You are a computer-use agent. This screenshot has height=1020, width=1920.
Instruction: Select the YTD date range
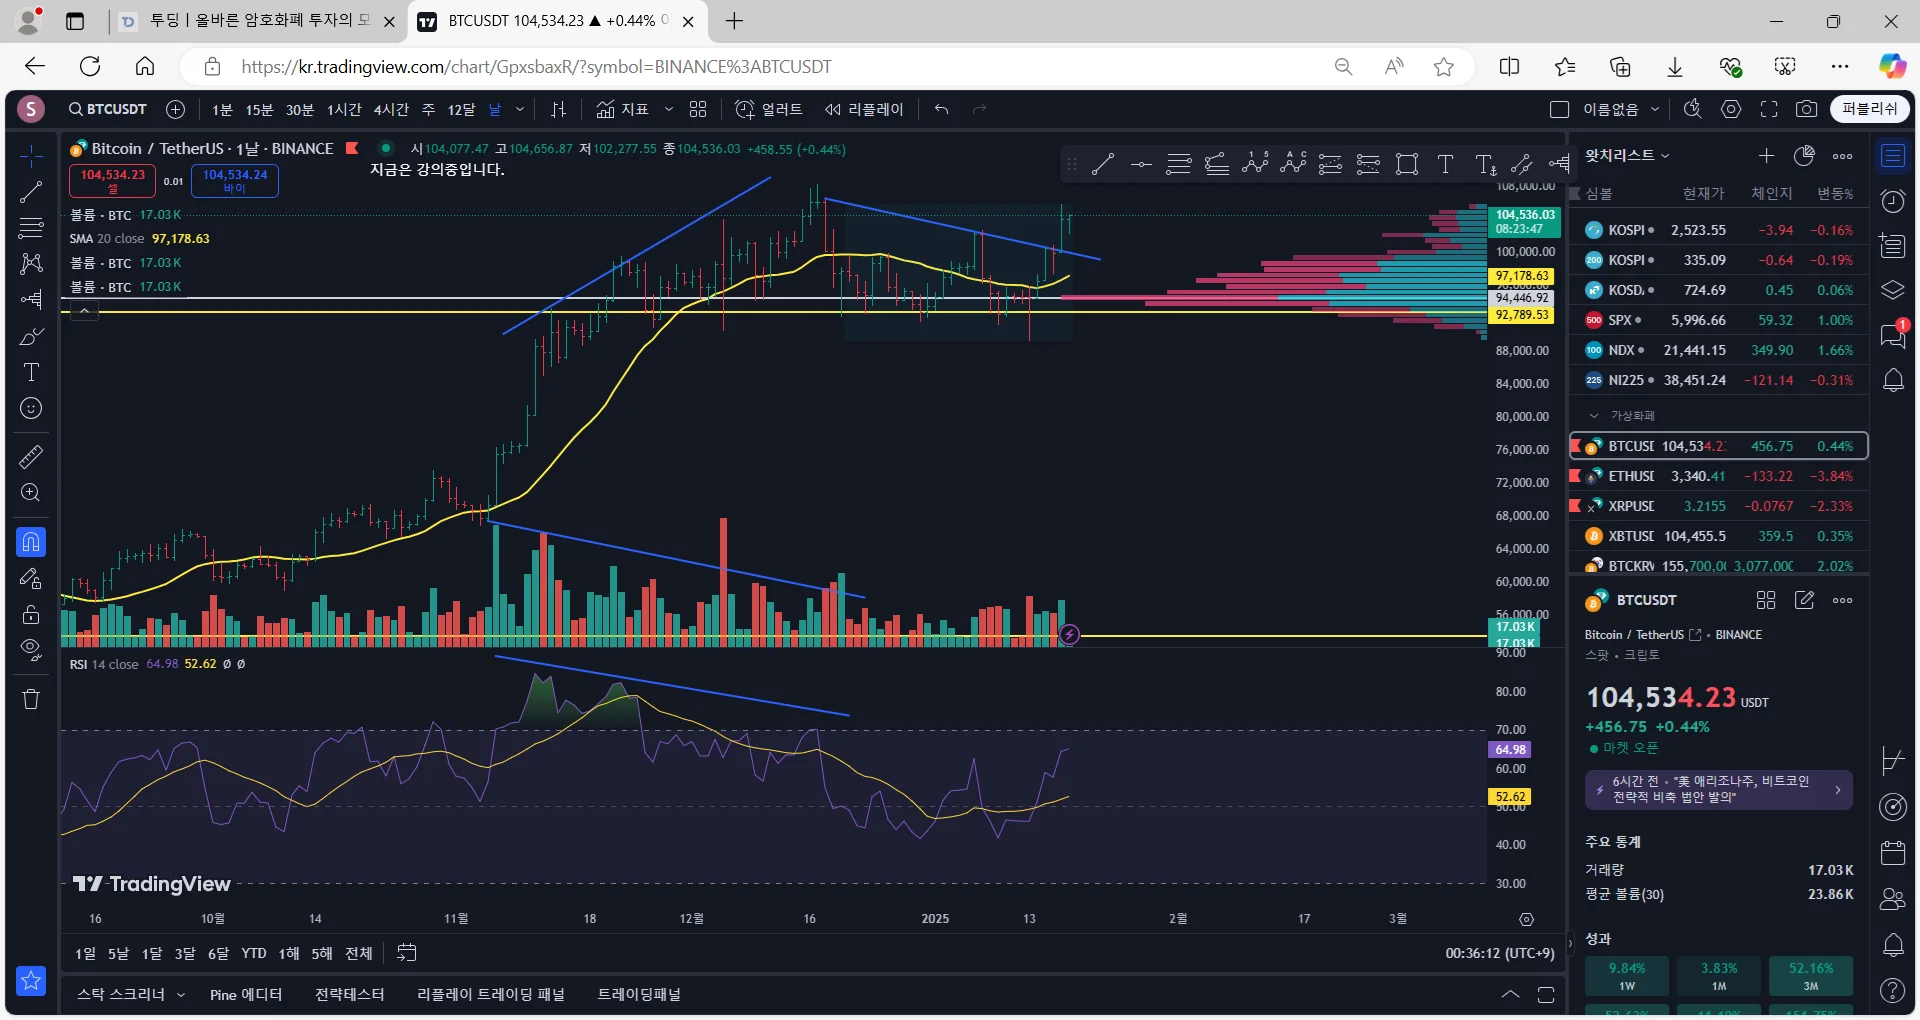pyautogui.click(x=254, y=954)
